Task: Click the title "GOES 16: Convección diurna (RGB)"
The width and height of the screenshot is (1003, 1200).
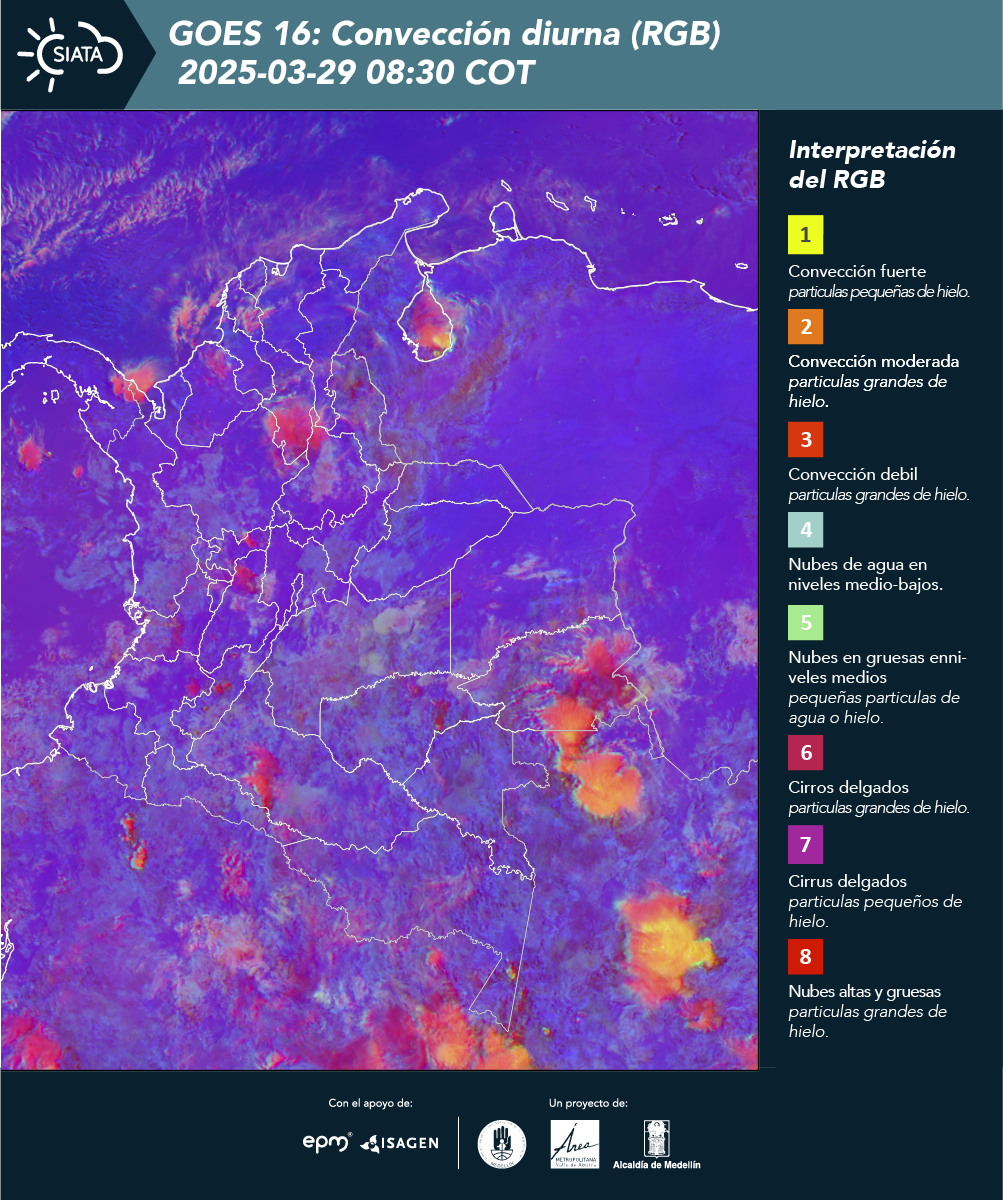Action: click(445, 35)
